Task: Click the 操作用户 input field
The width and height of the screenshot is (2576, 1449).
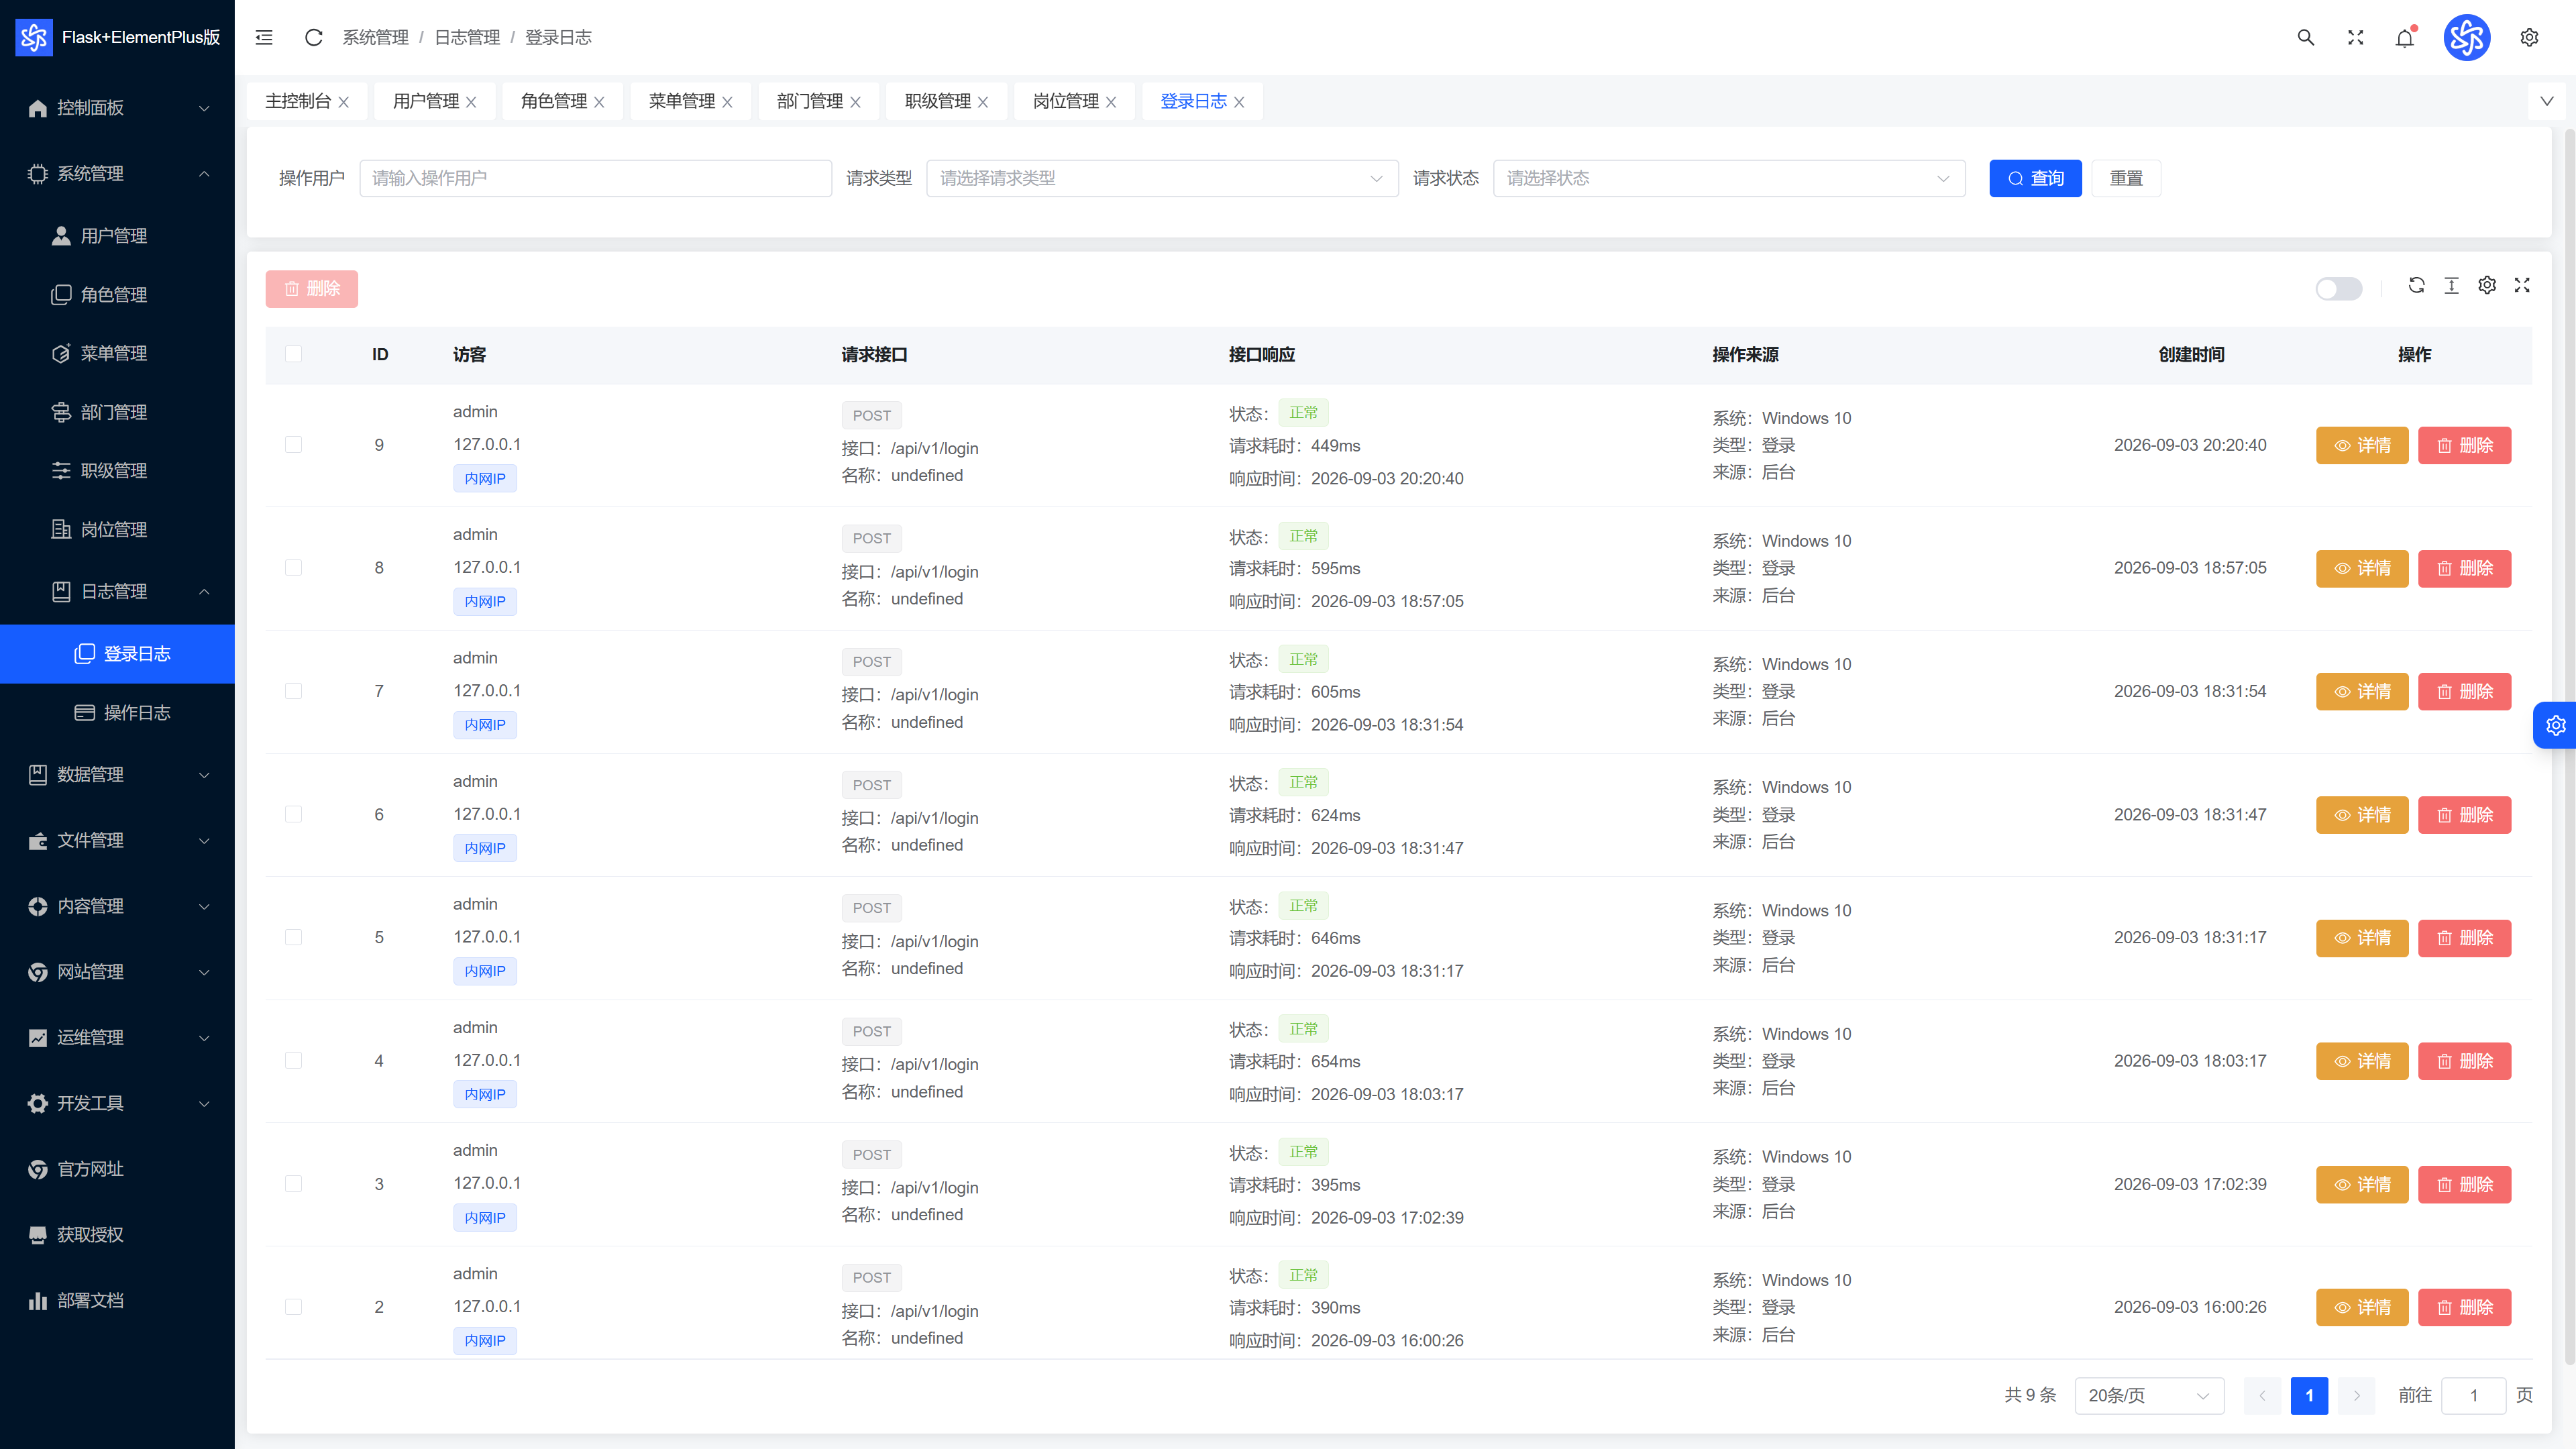Action: tap(595, 178)
